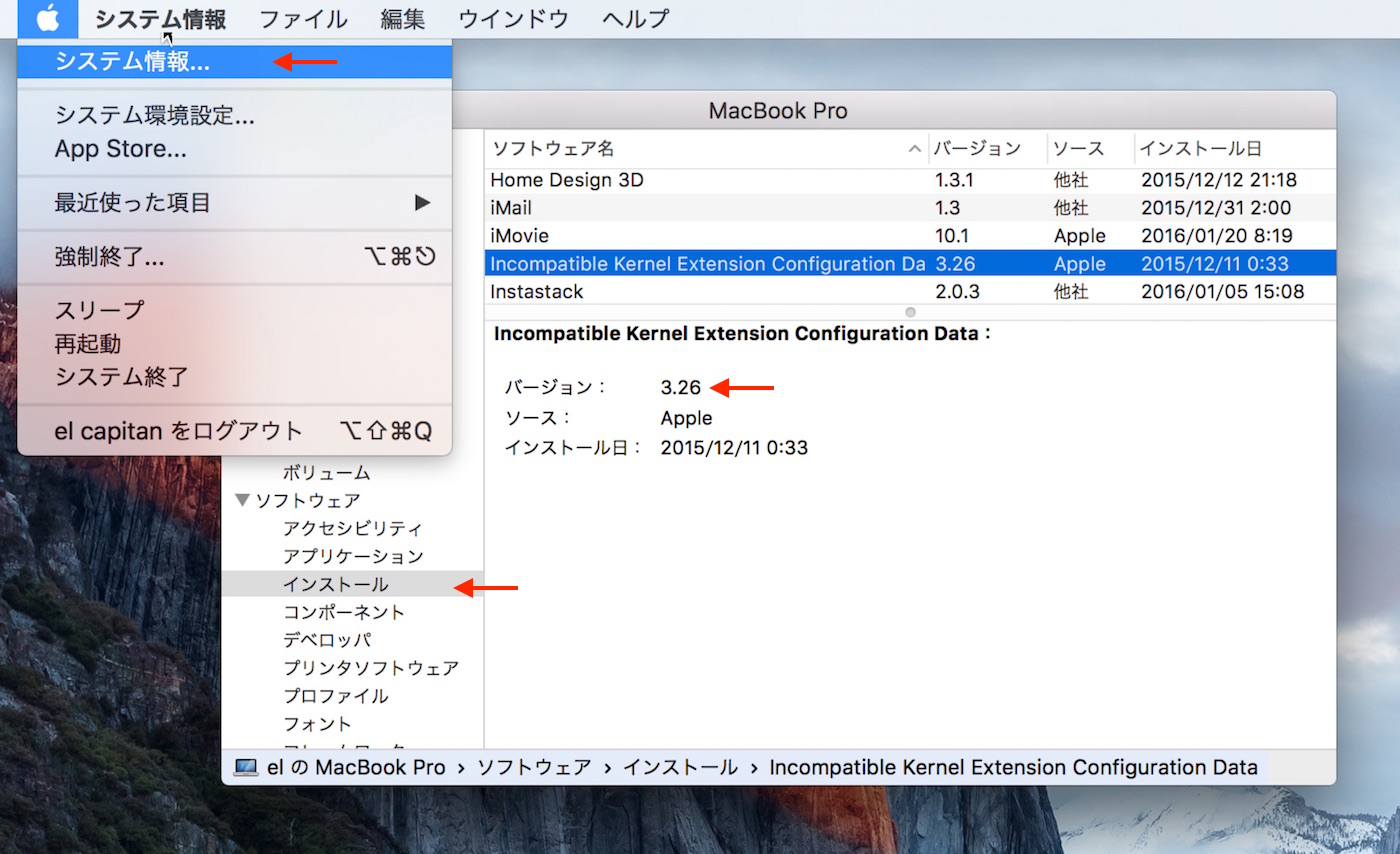
Task: Click version 10.1 cell for iMovie
Action: tap(951, 236)
